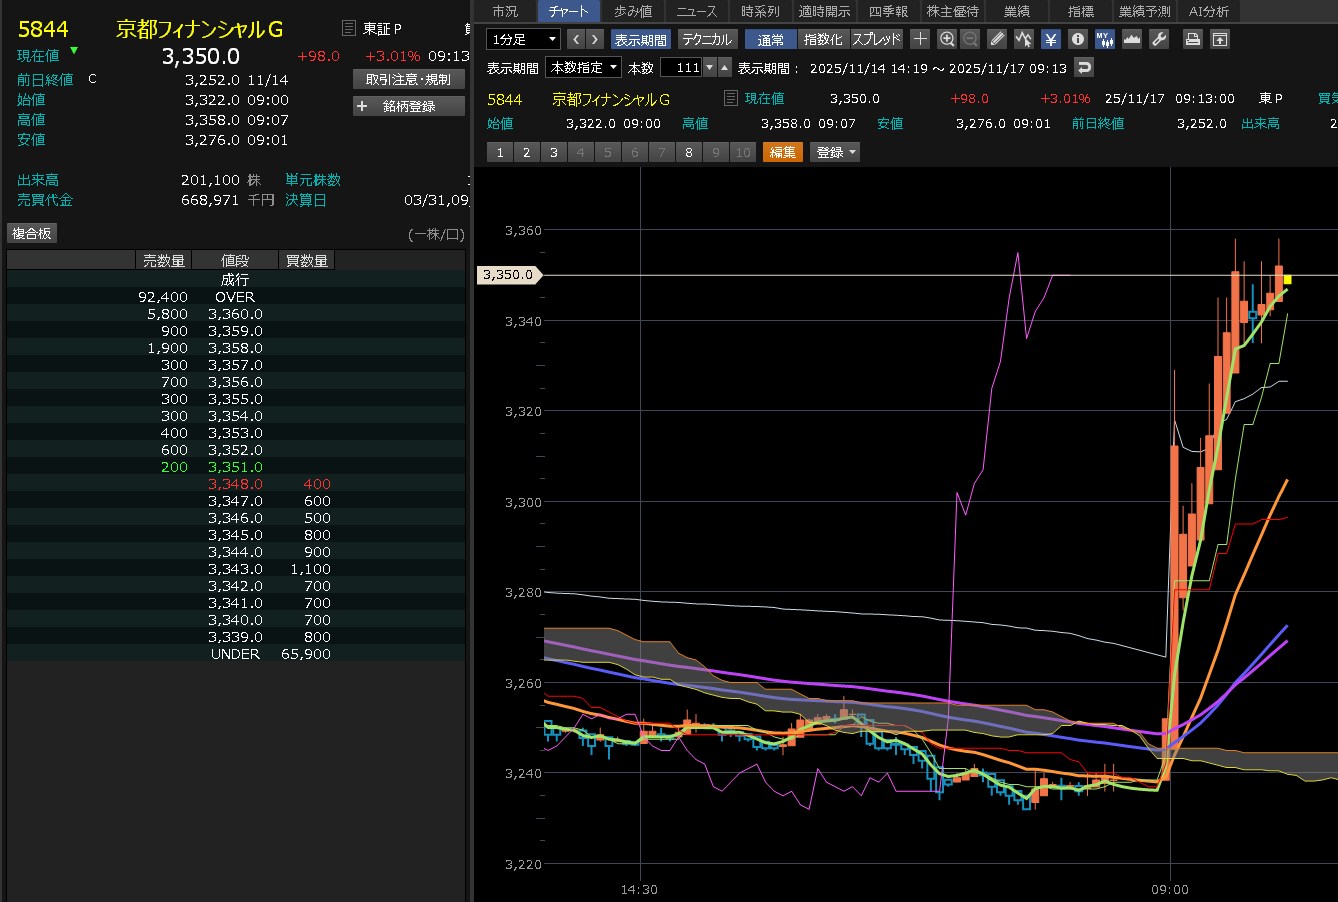Viewport: 1338px width, 902px height.
Task: Expand the 登録 dropdown button
Action: tap(836, 152)
